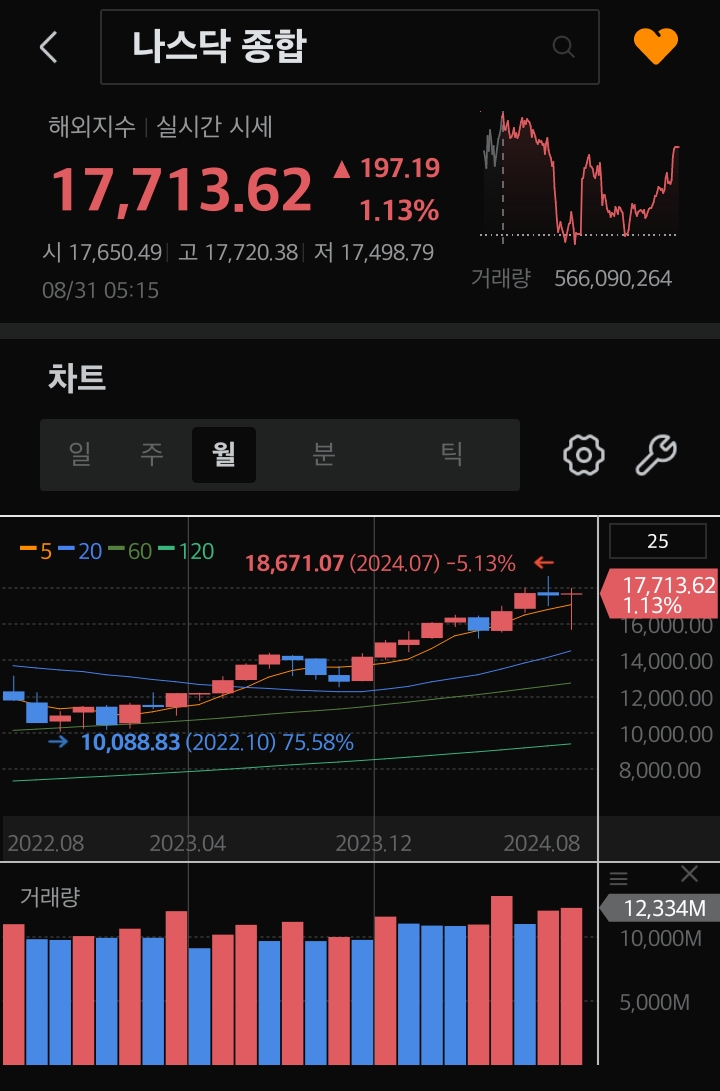Open the wrench chart tools icon
This screenshot has width=720, height=1091.
click(x=656, y=455)
